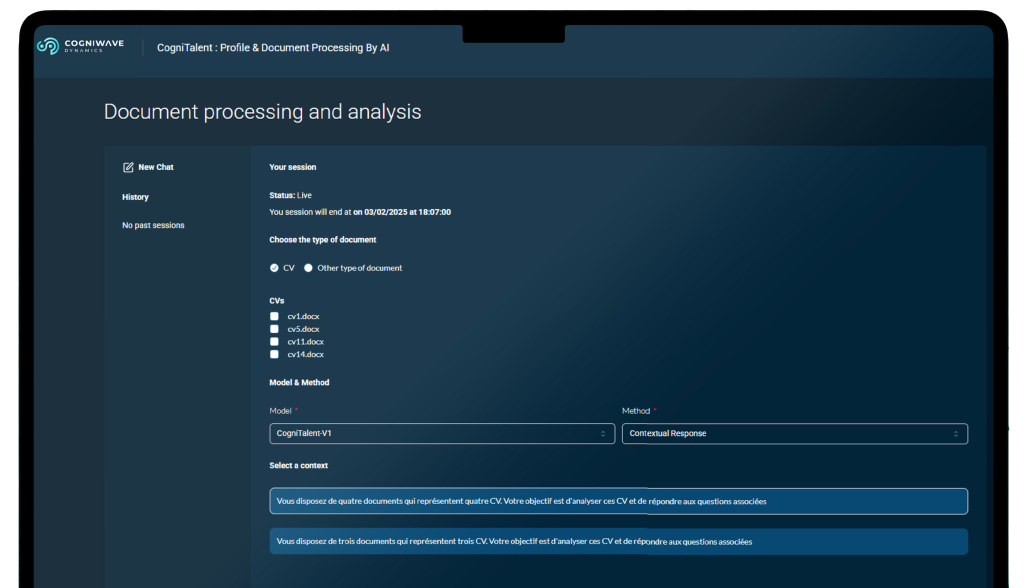Choose the Other type of document radio

[x=308, y=268]
